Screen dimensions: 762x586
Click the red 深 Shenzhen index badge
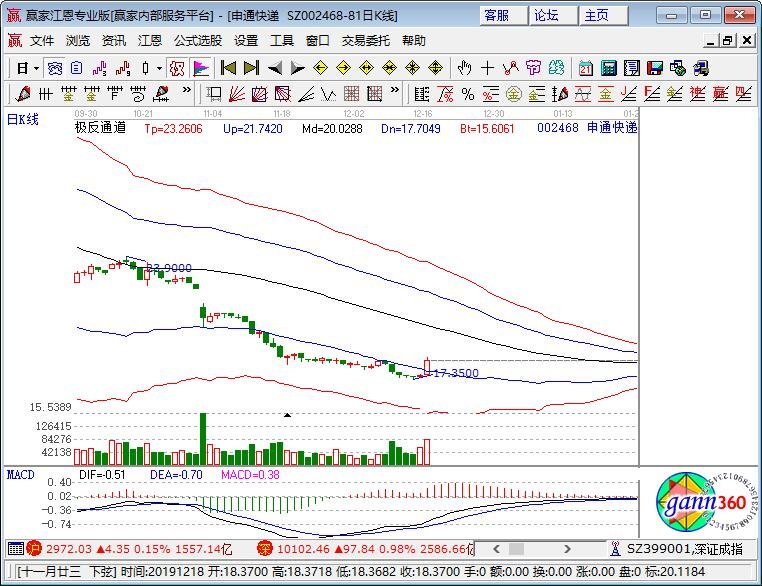264,549
